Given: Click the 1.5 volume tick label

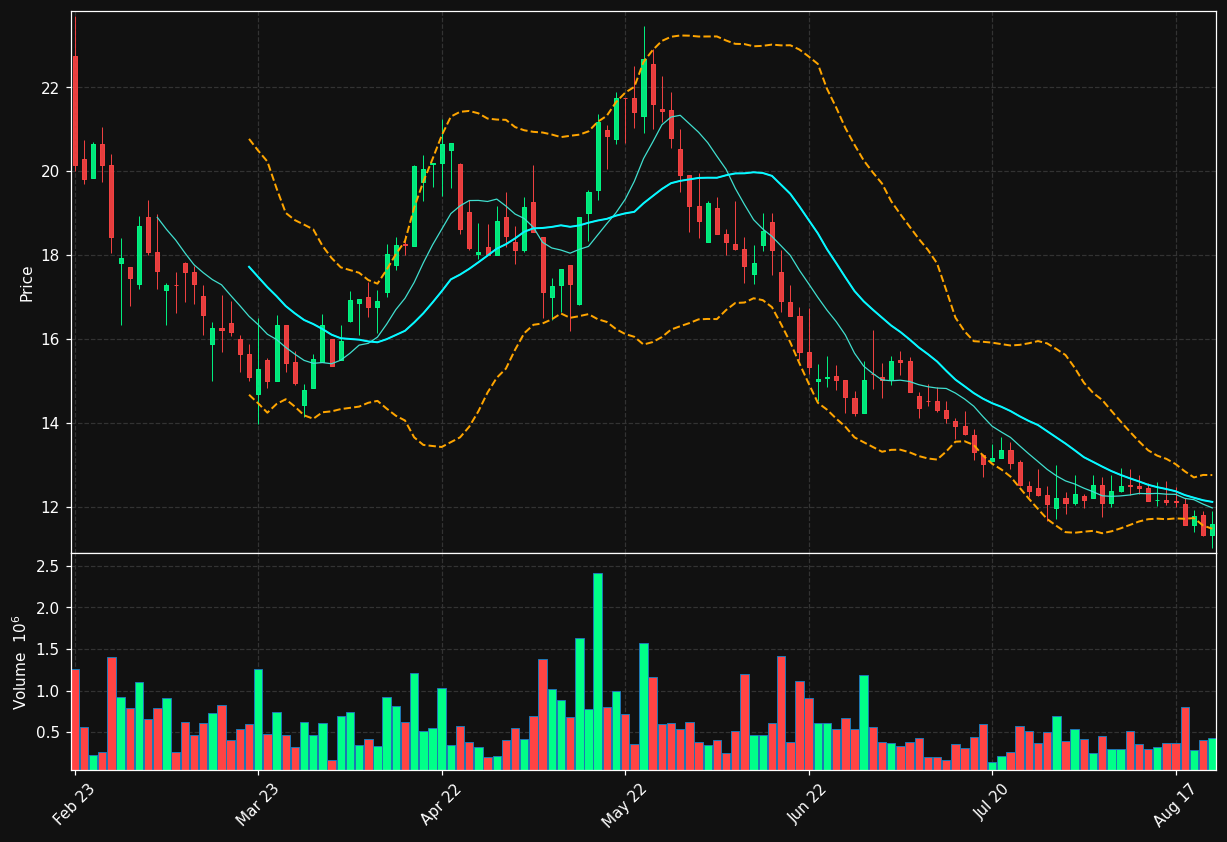Looking at the screenshot, I should coord(49,650).
